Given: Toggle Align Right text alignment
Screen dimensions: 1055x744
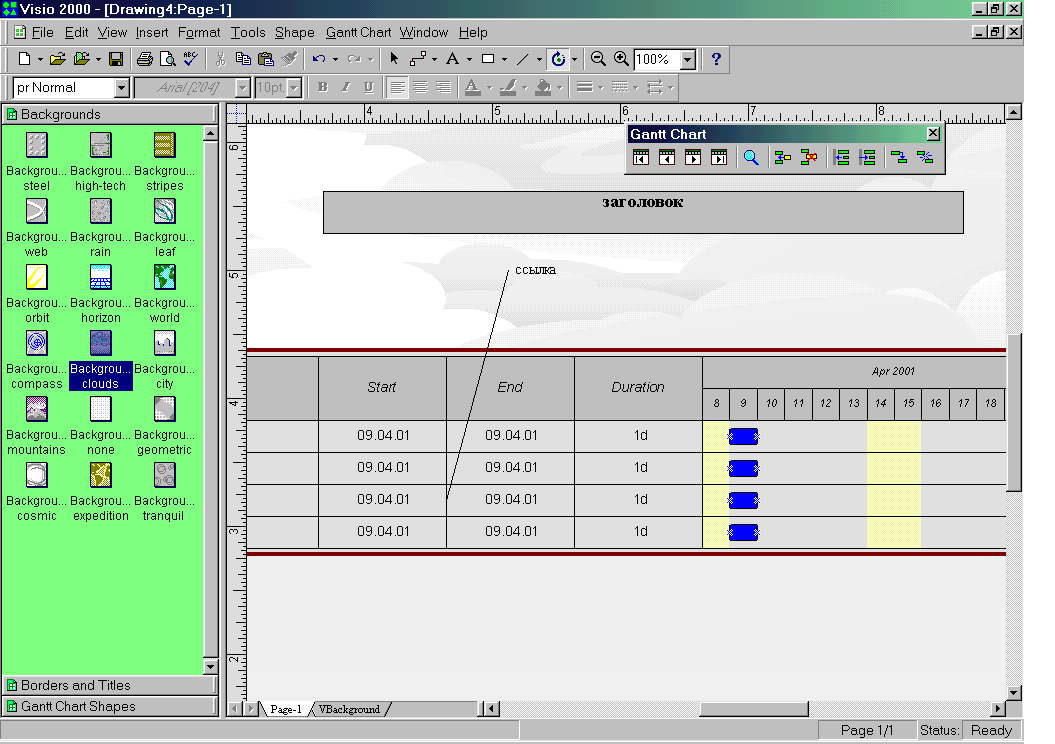Looking at the screenshot, I should (x=443, y=87).
